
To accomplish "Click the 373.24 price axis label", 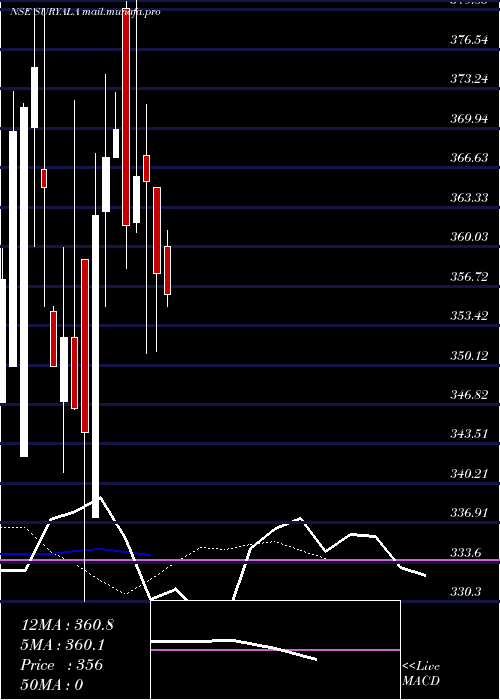I will coord(469,79).
